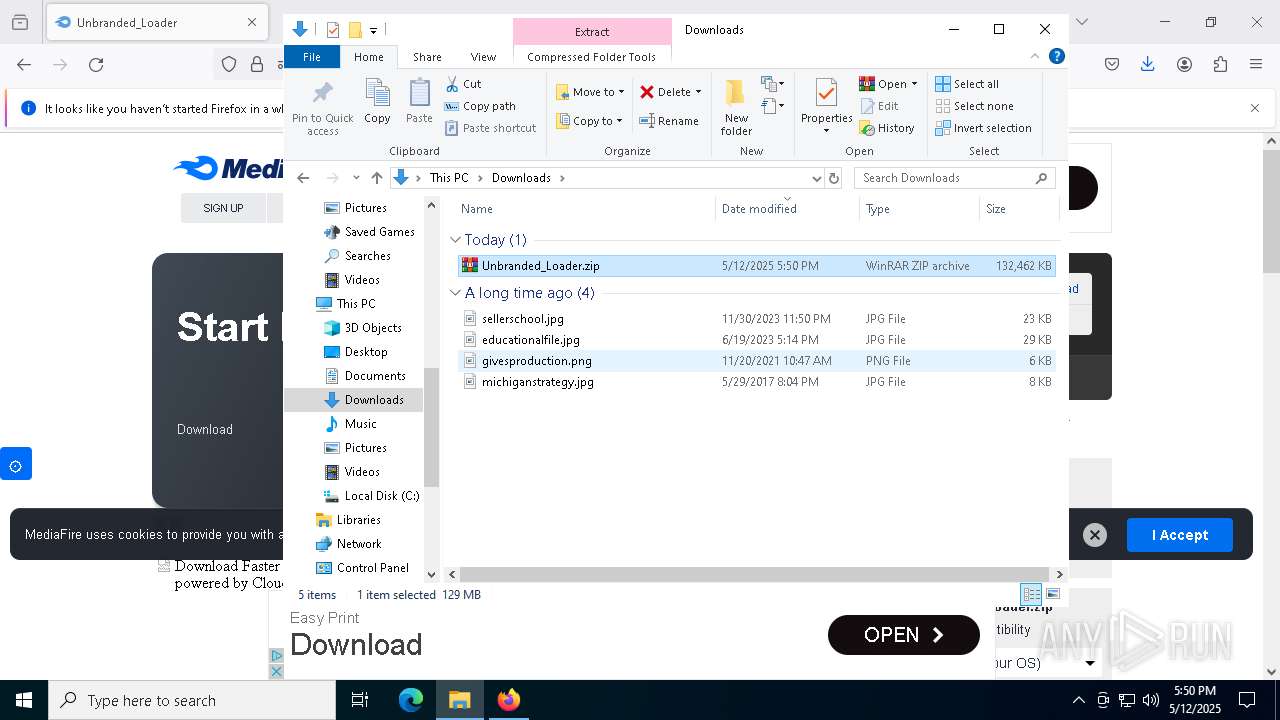Switch to the Home ribbon tab

coord(368,57)
